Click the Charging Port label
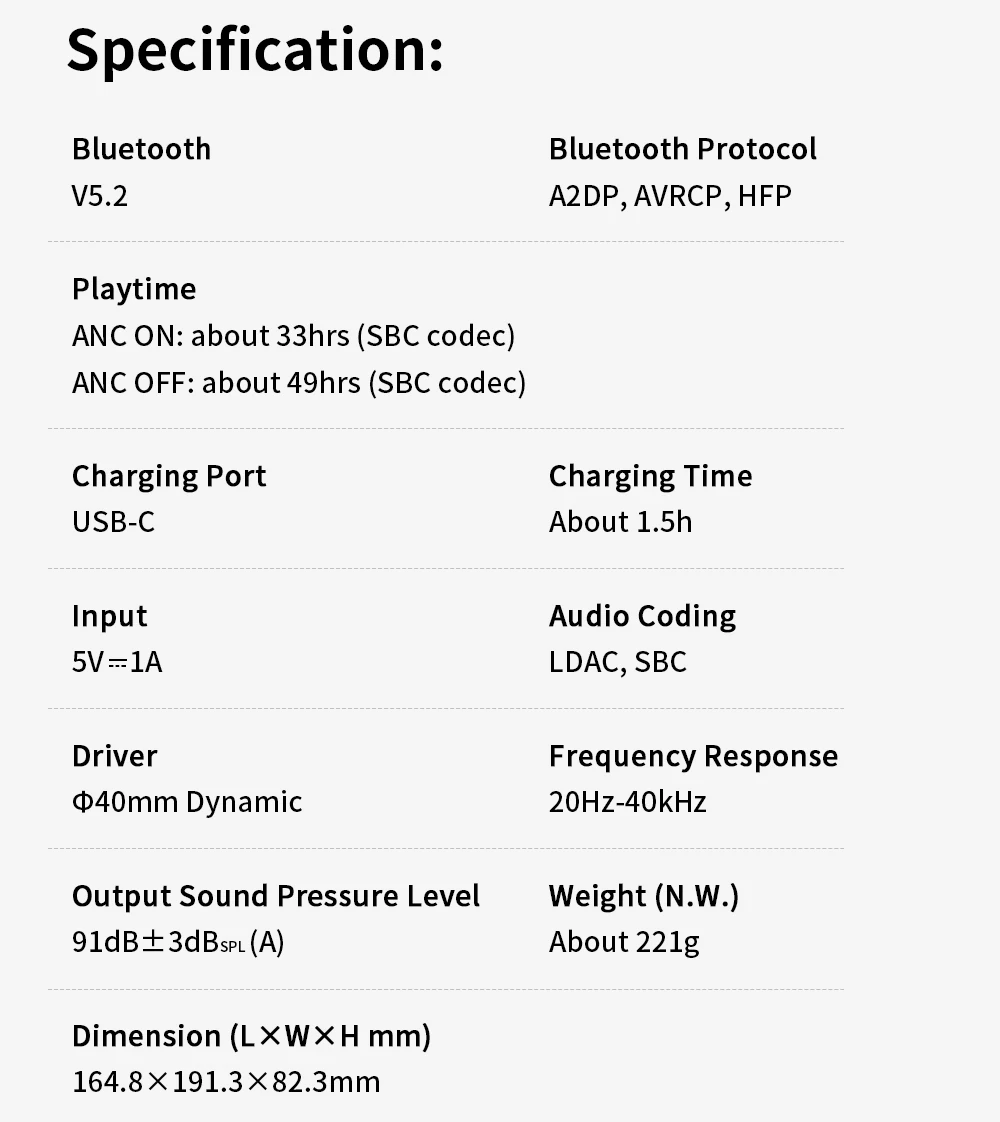 [169, 476]
